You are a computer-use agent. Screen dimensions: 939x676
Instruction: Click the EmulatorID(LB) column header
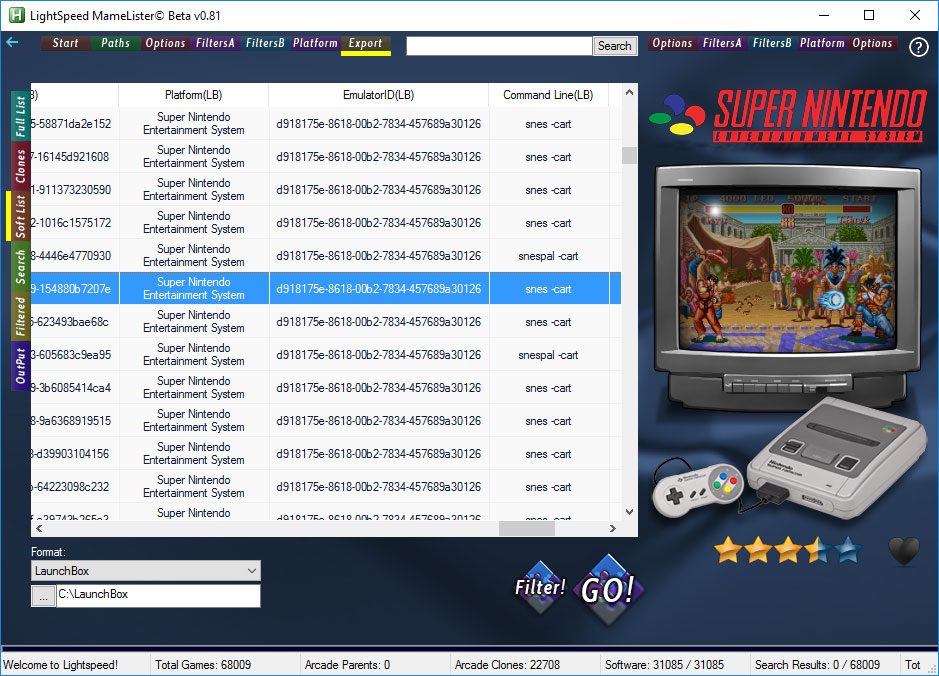tap(378, 95)
